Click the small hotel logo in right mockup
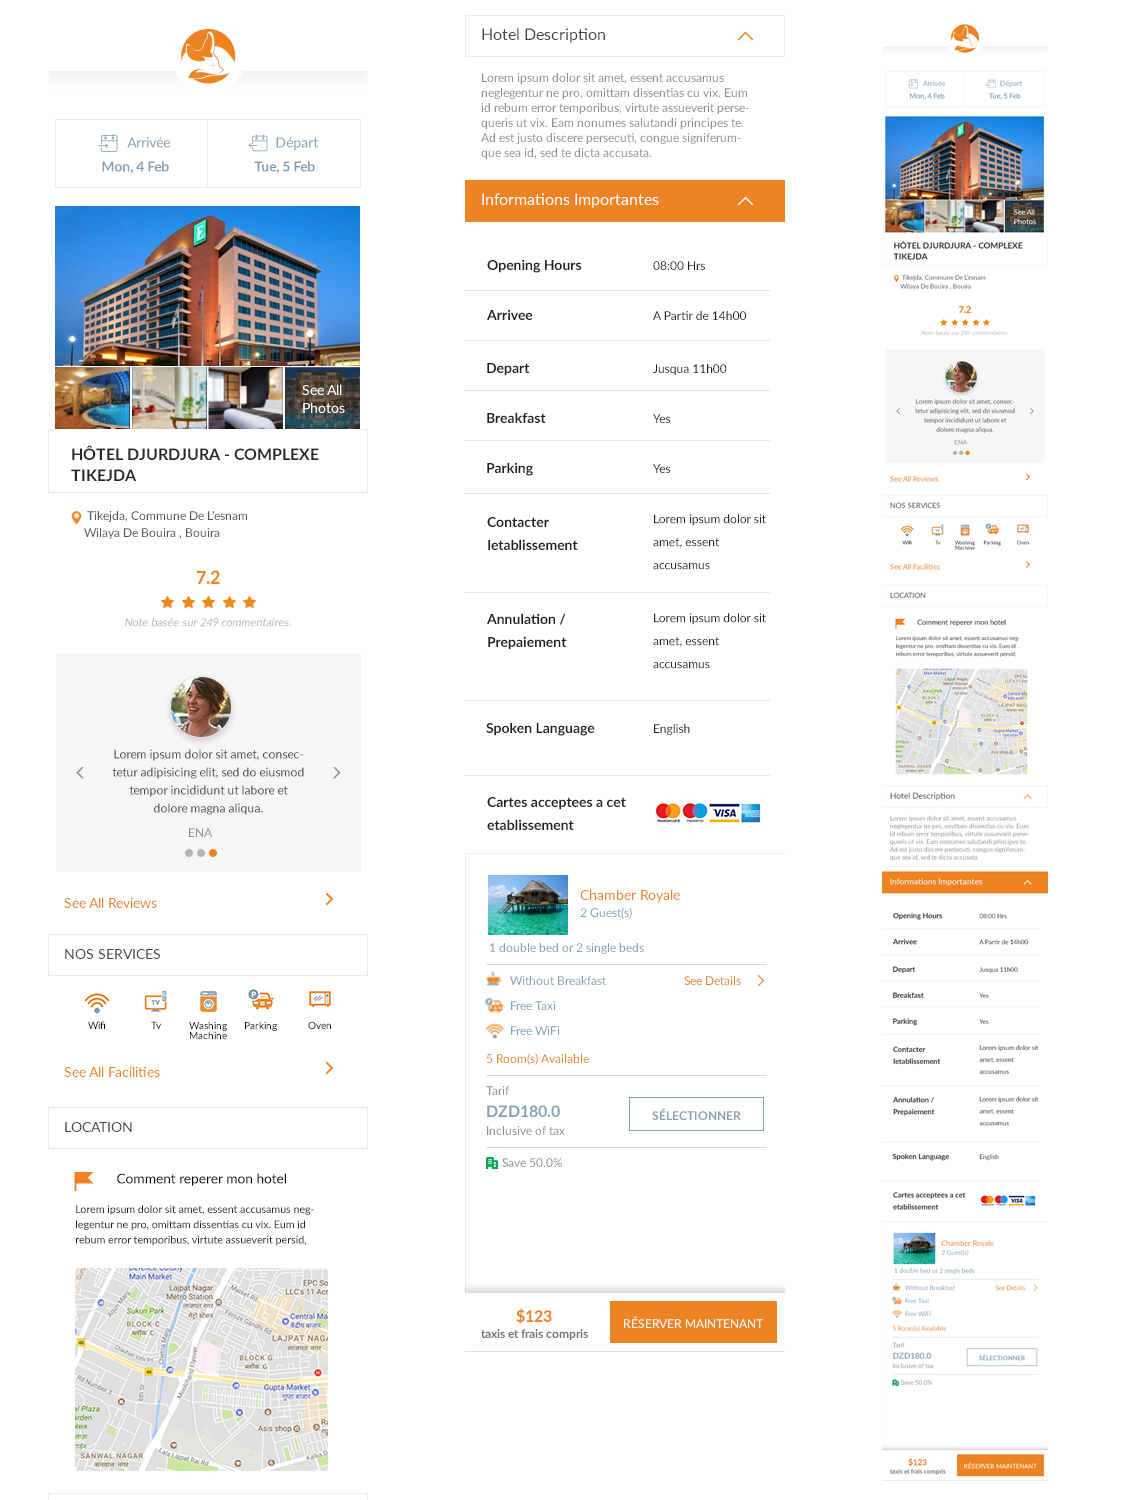The height and width of the screenshot is (1500, 1132). [965, 38]
